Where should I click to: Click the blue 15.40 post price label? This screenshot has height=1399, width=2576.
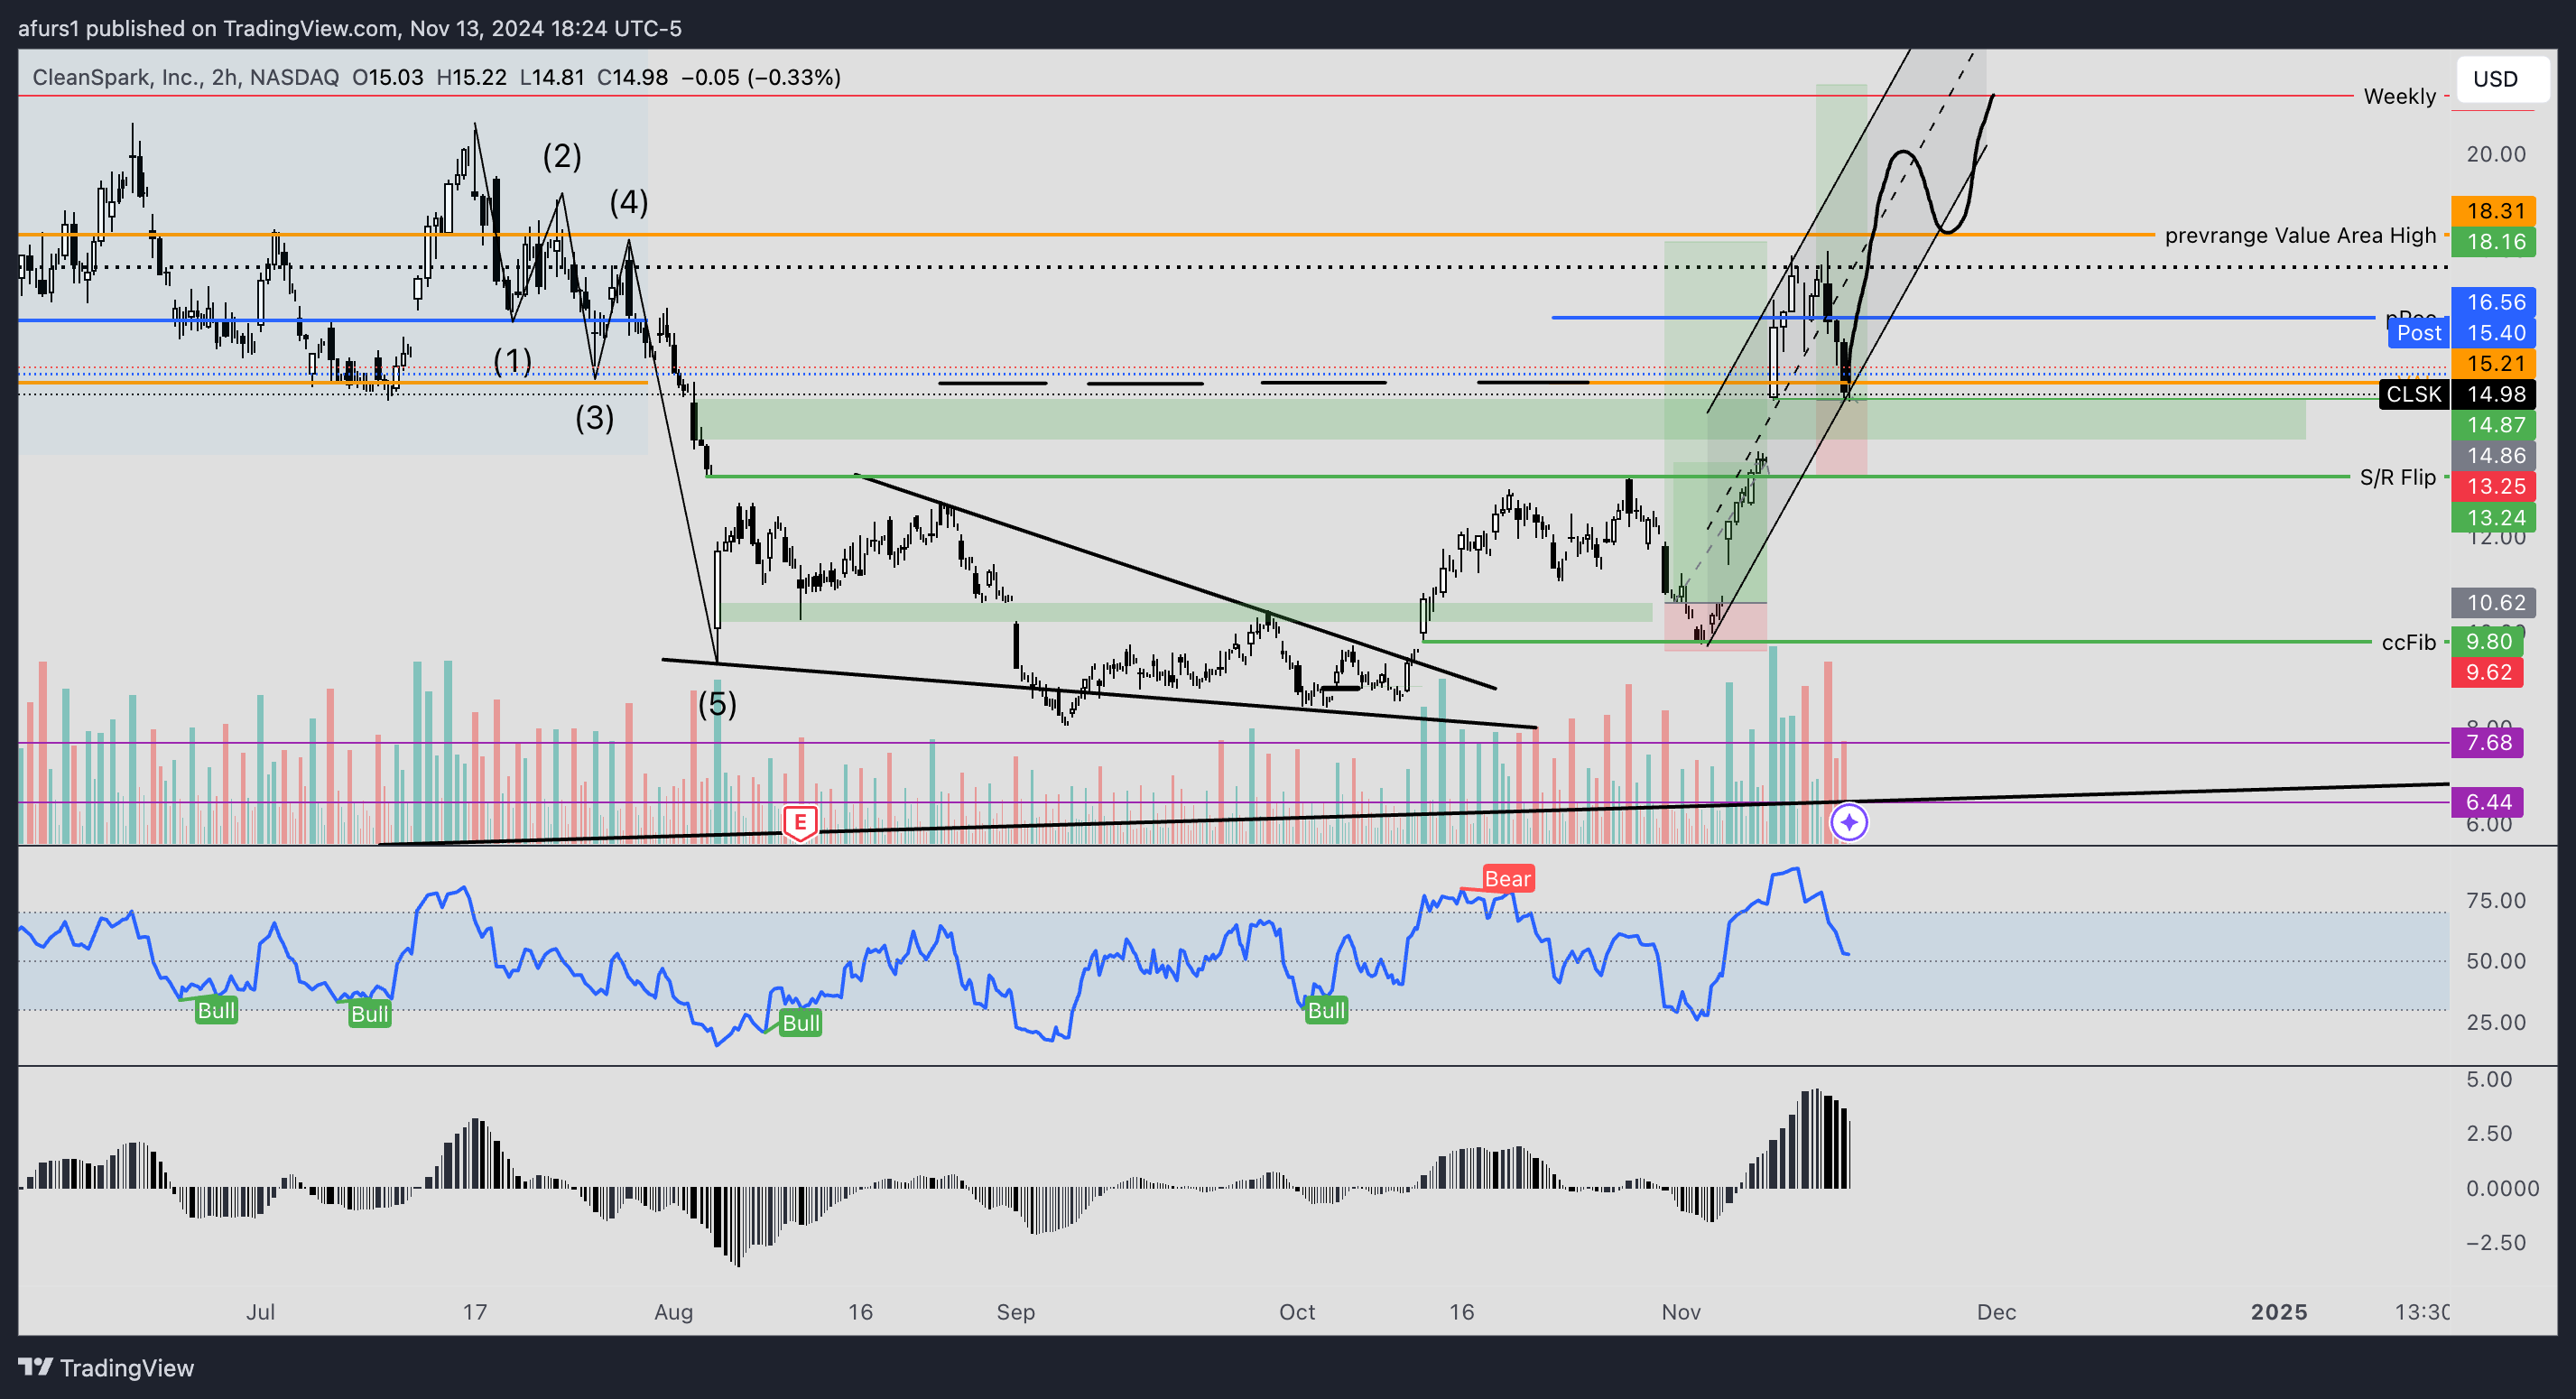(x=2493, y=333)
